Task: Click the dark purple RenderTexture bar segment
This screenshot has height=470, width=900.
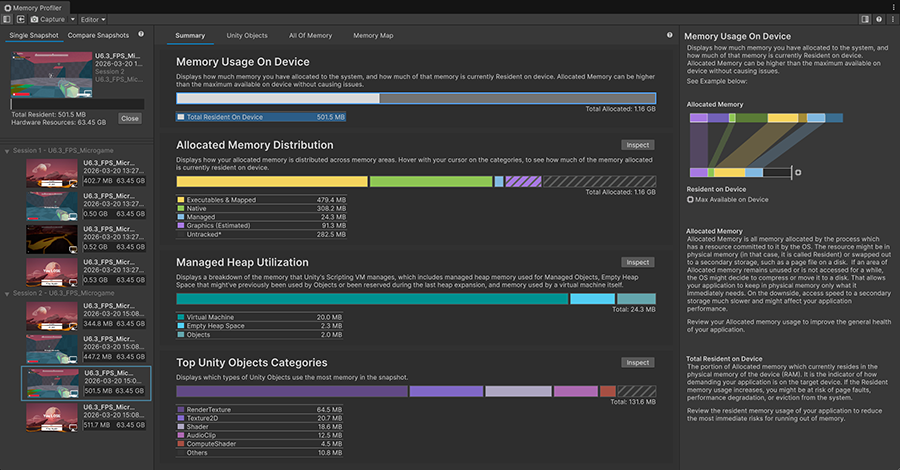Action: pos(292,391)
